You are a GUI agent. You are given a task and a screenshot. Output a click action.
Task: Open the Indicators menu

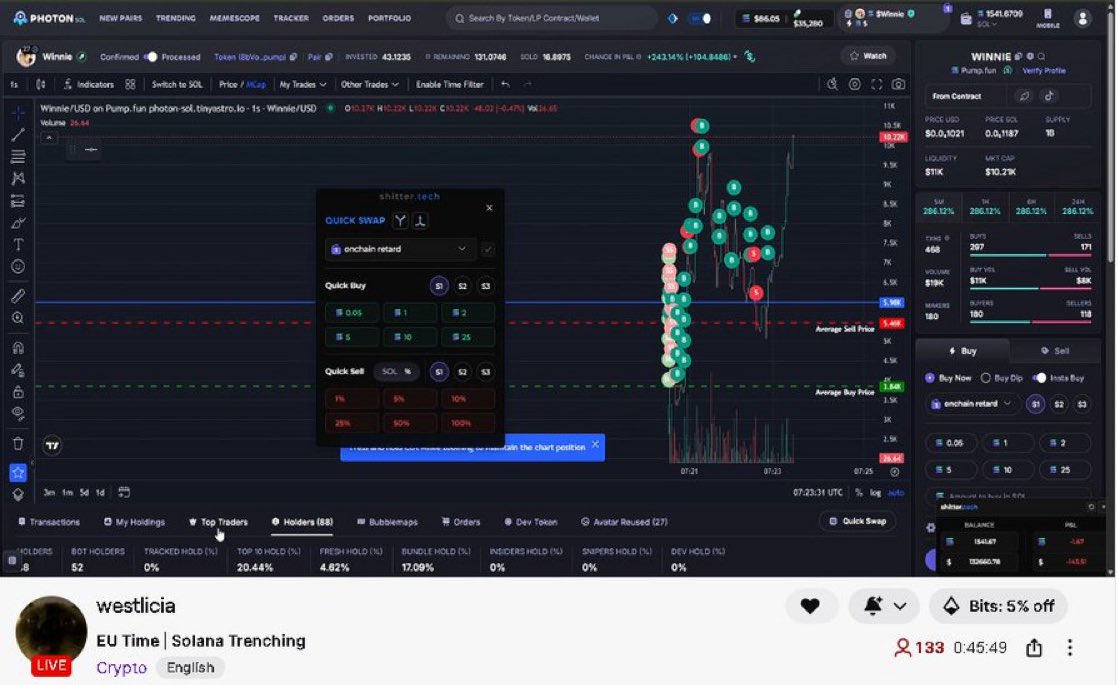point(88,84)
